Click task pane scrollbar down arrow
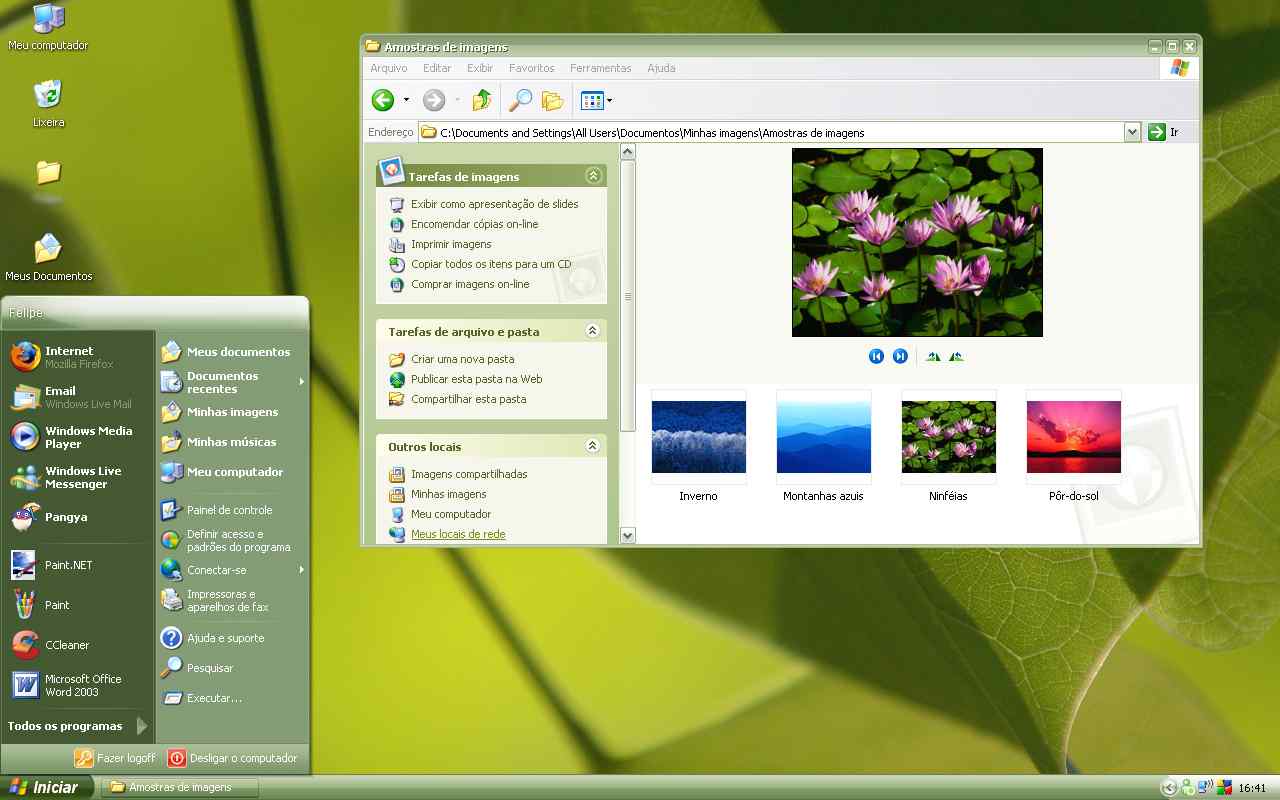This screenshot has height=800, width=1280. pos(628,535)
